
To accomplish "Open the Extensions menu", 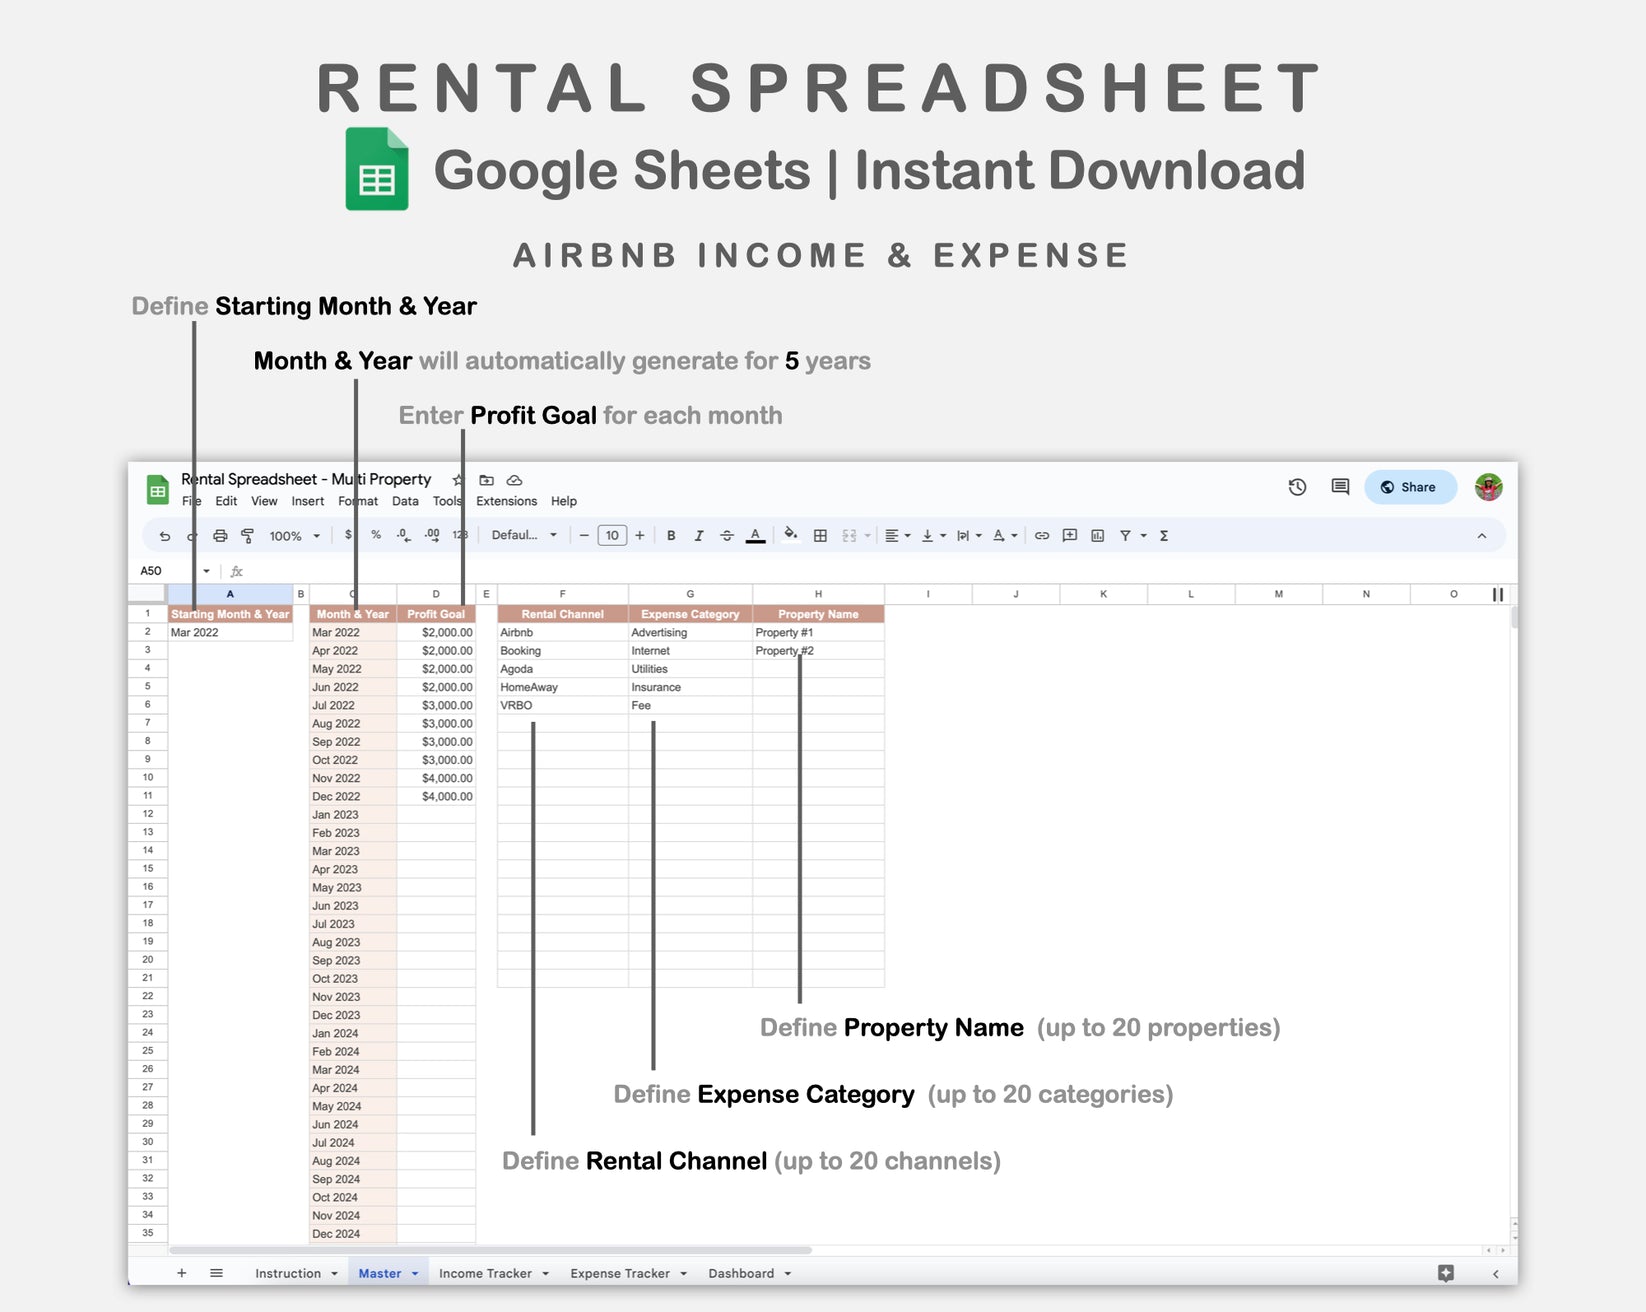I will [506, 501].
